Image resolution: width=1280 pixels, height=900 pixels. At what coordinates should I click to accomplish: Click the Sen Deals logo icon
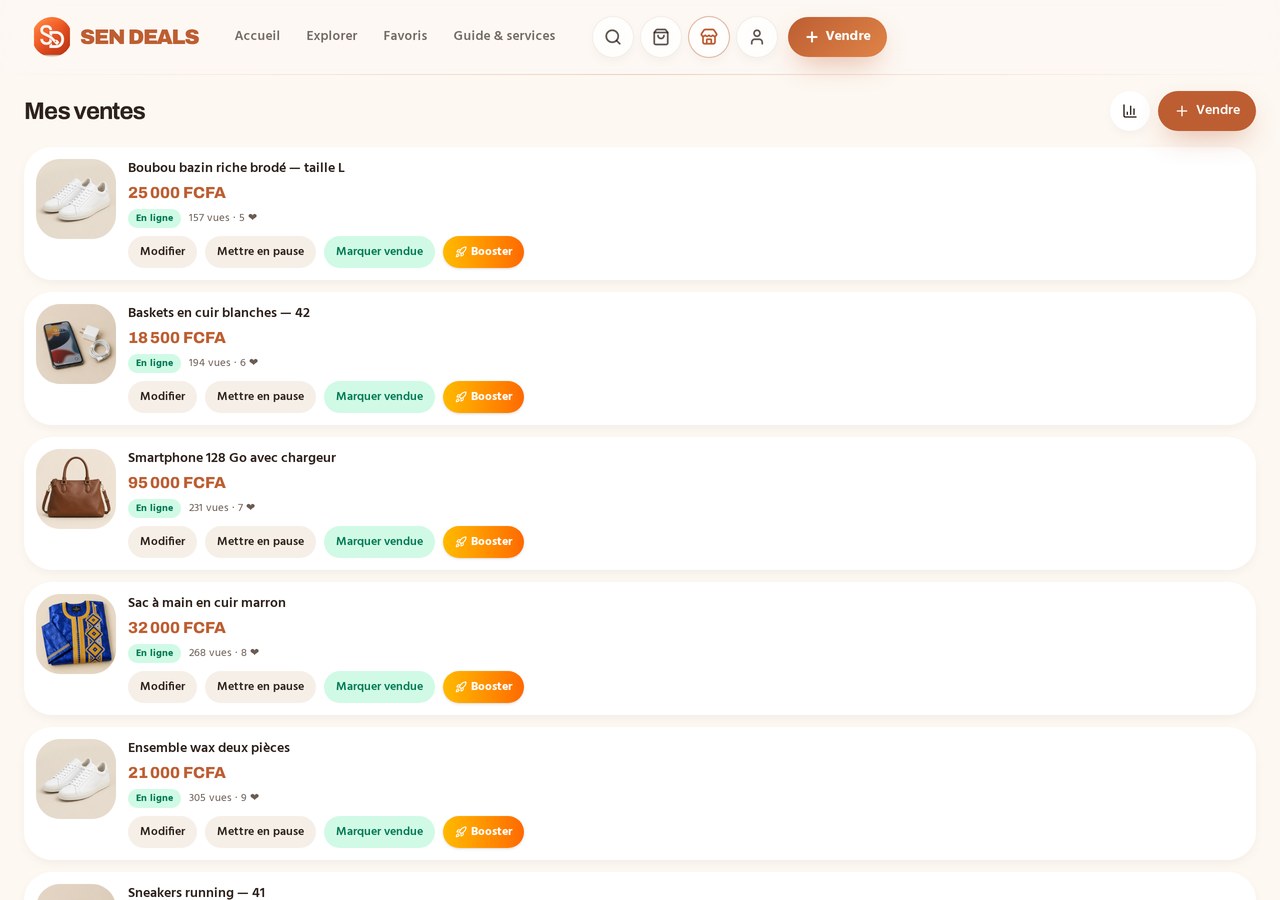(x=52, y=37)
